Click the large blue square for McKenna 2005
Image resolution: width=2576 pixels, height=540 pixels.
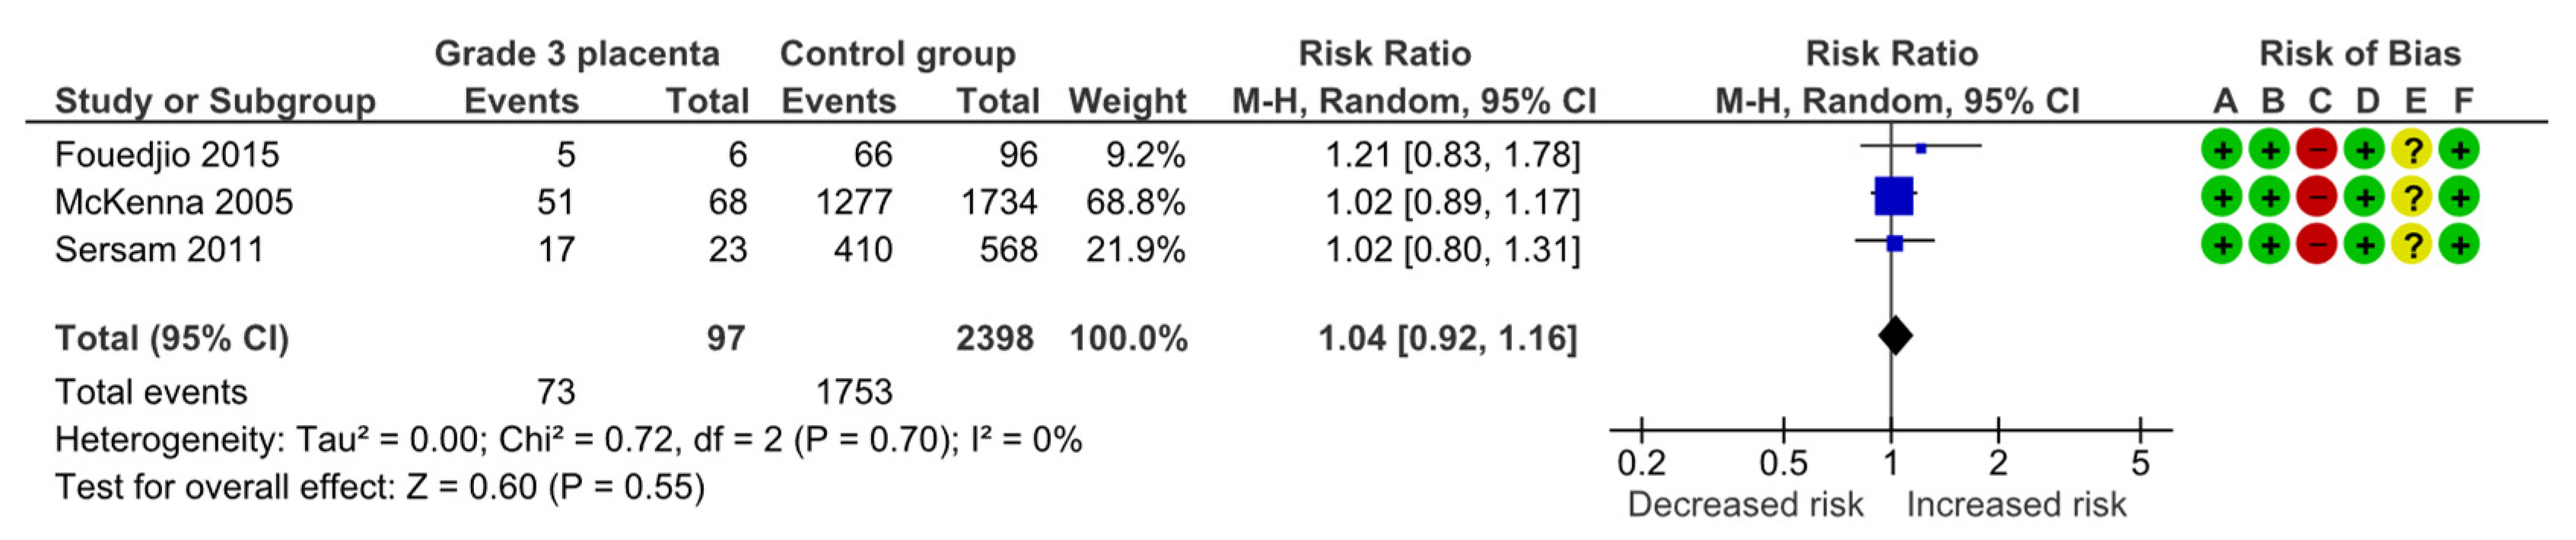coord(1893,196)
